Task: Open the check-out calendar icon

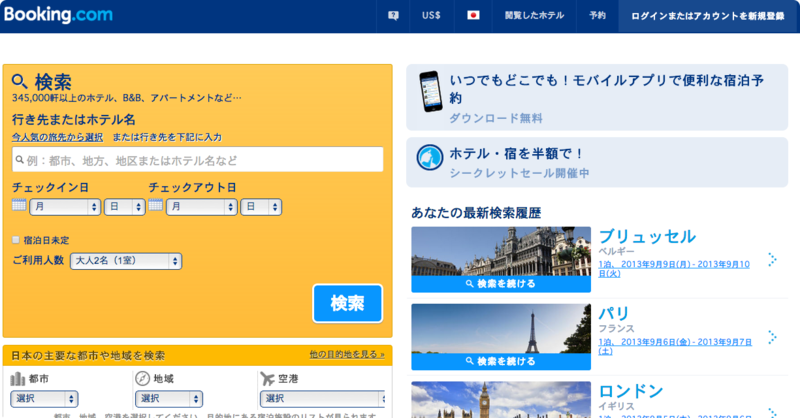Action: point(156,205)
